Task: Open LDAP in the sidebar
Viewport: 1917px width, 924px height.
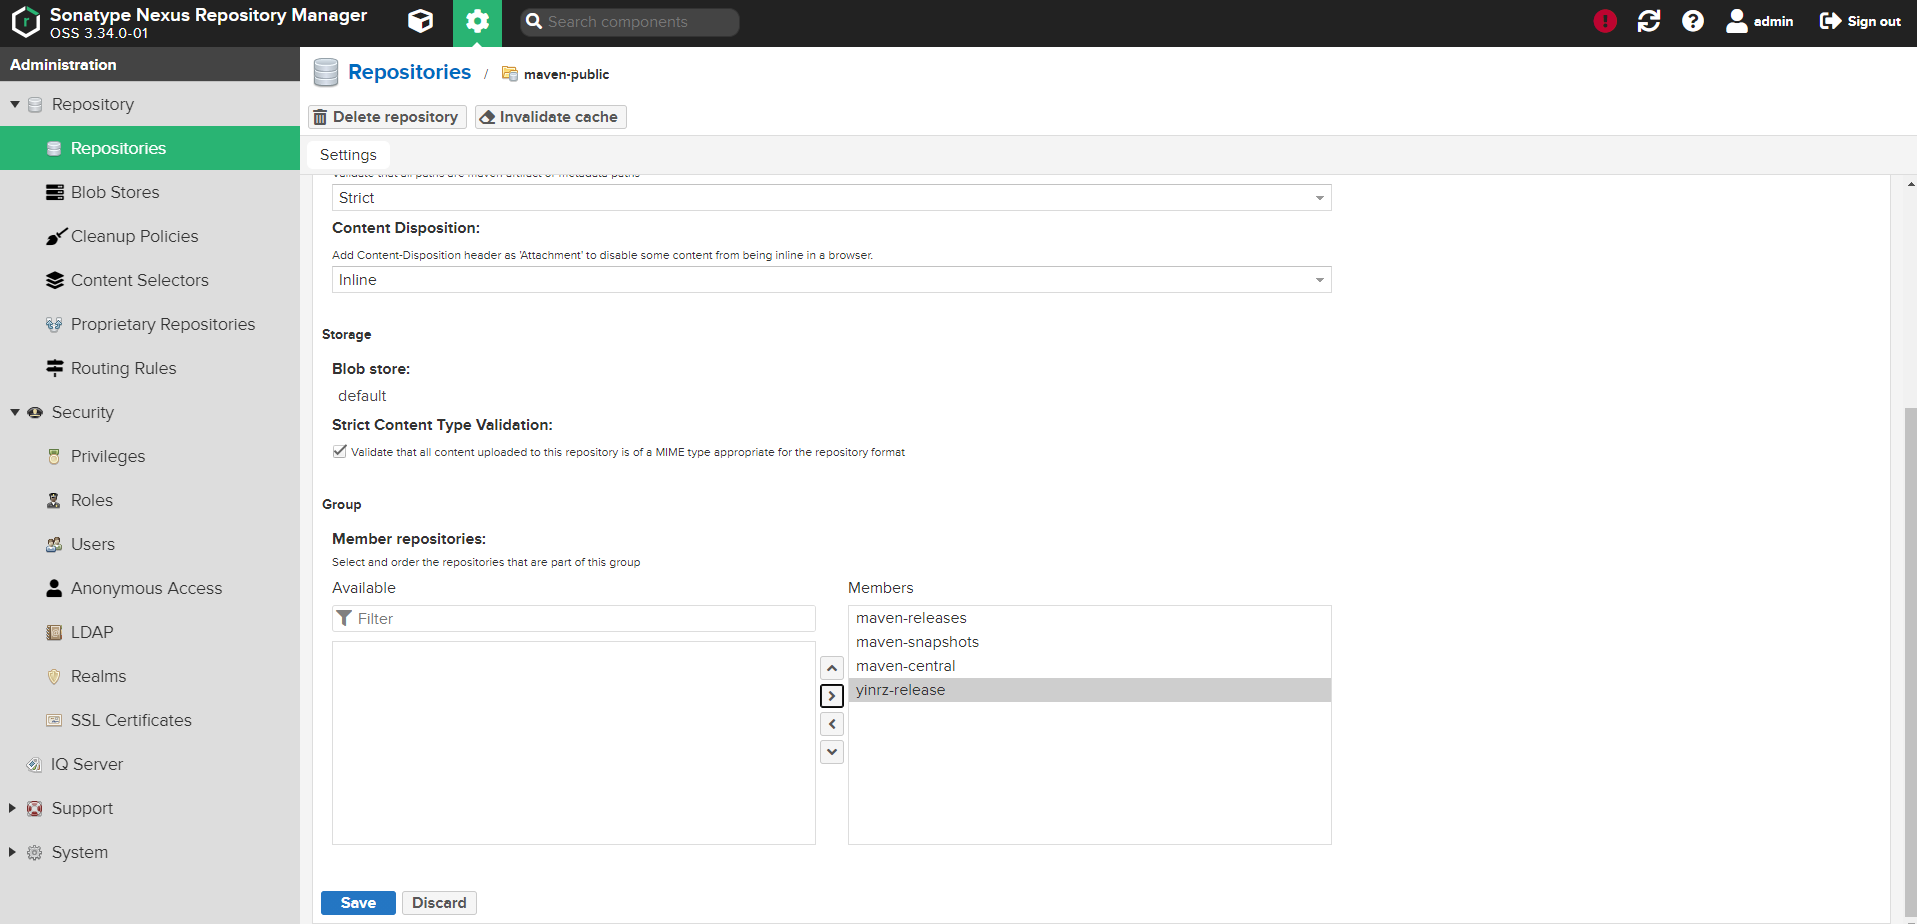Action: (150, 632)
